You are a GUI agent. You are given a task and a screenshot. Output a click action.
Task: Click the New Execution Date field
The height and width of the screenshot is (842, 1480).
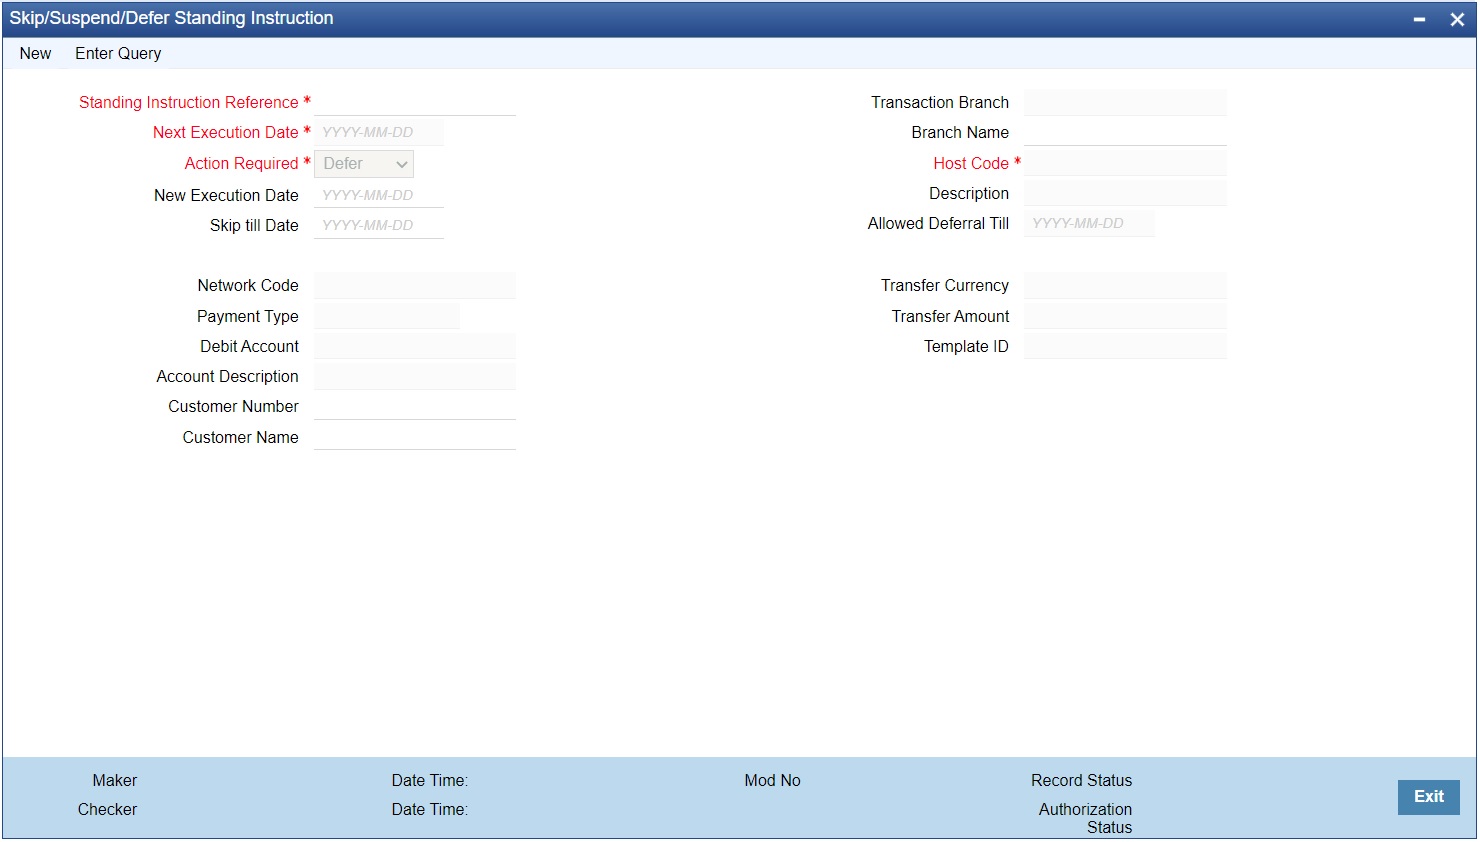coord(379,195)
